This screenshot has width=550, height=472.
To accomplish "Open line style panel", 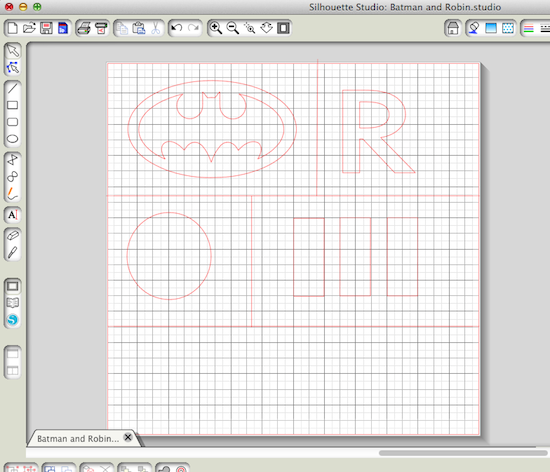I will (545, 28).
